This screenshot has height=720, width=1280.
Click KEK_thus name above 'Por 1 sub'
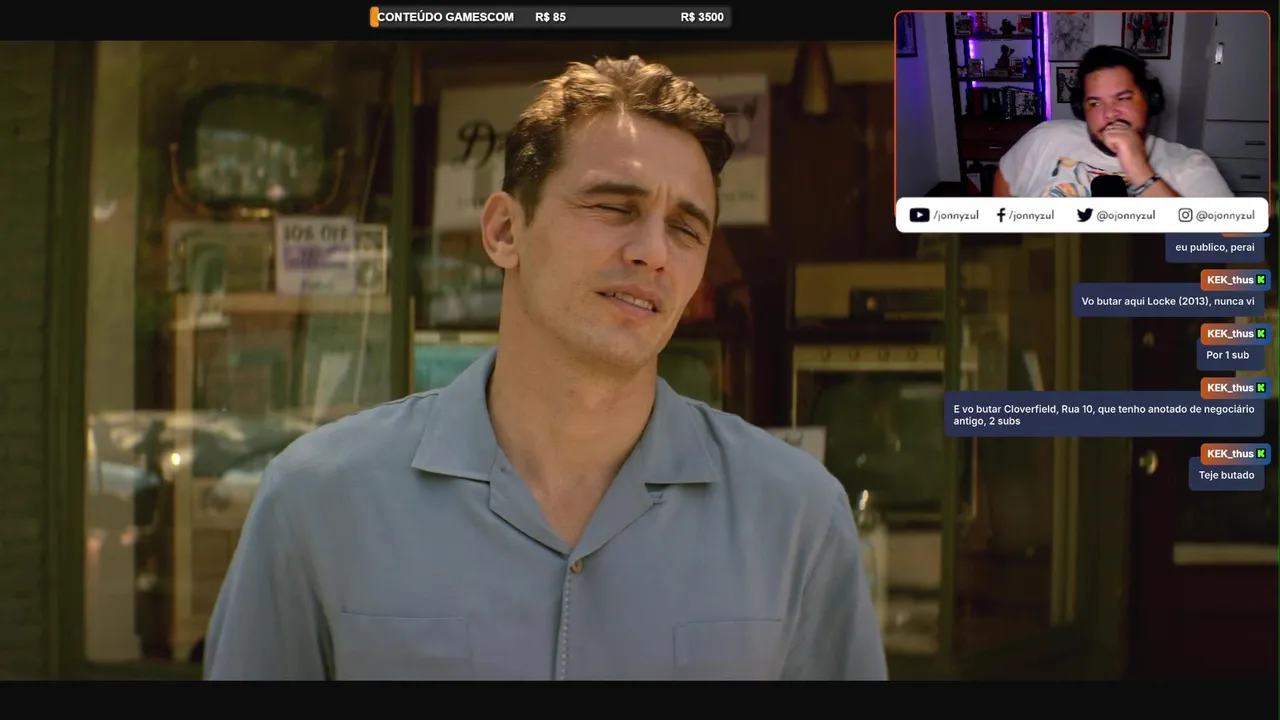(1230, 334)
